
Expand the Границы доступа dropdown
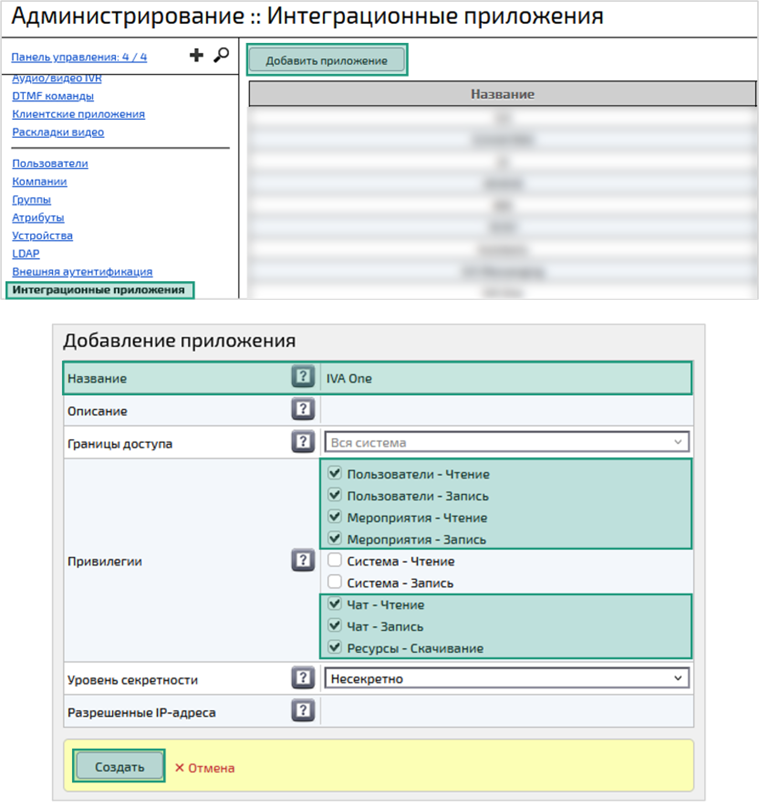(x=507, y=442)
